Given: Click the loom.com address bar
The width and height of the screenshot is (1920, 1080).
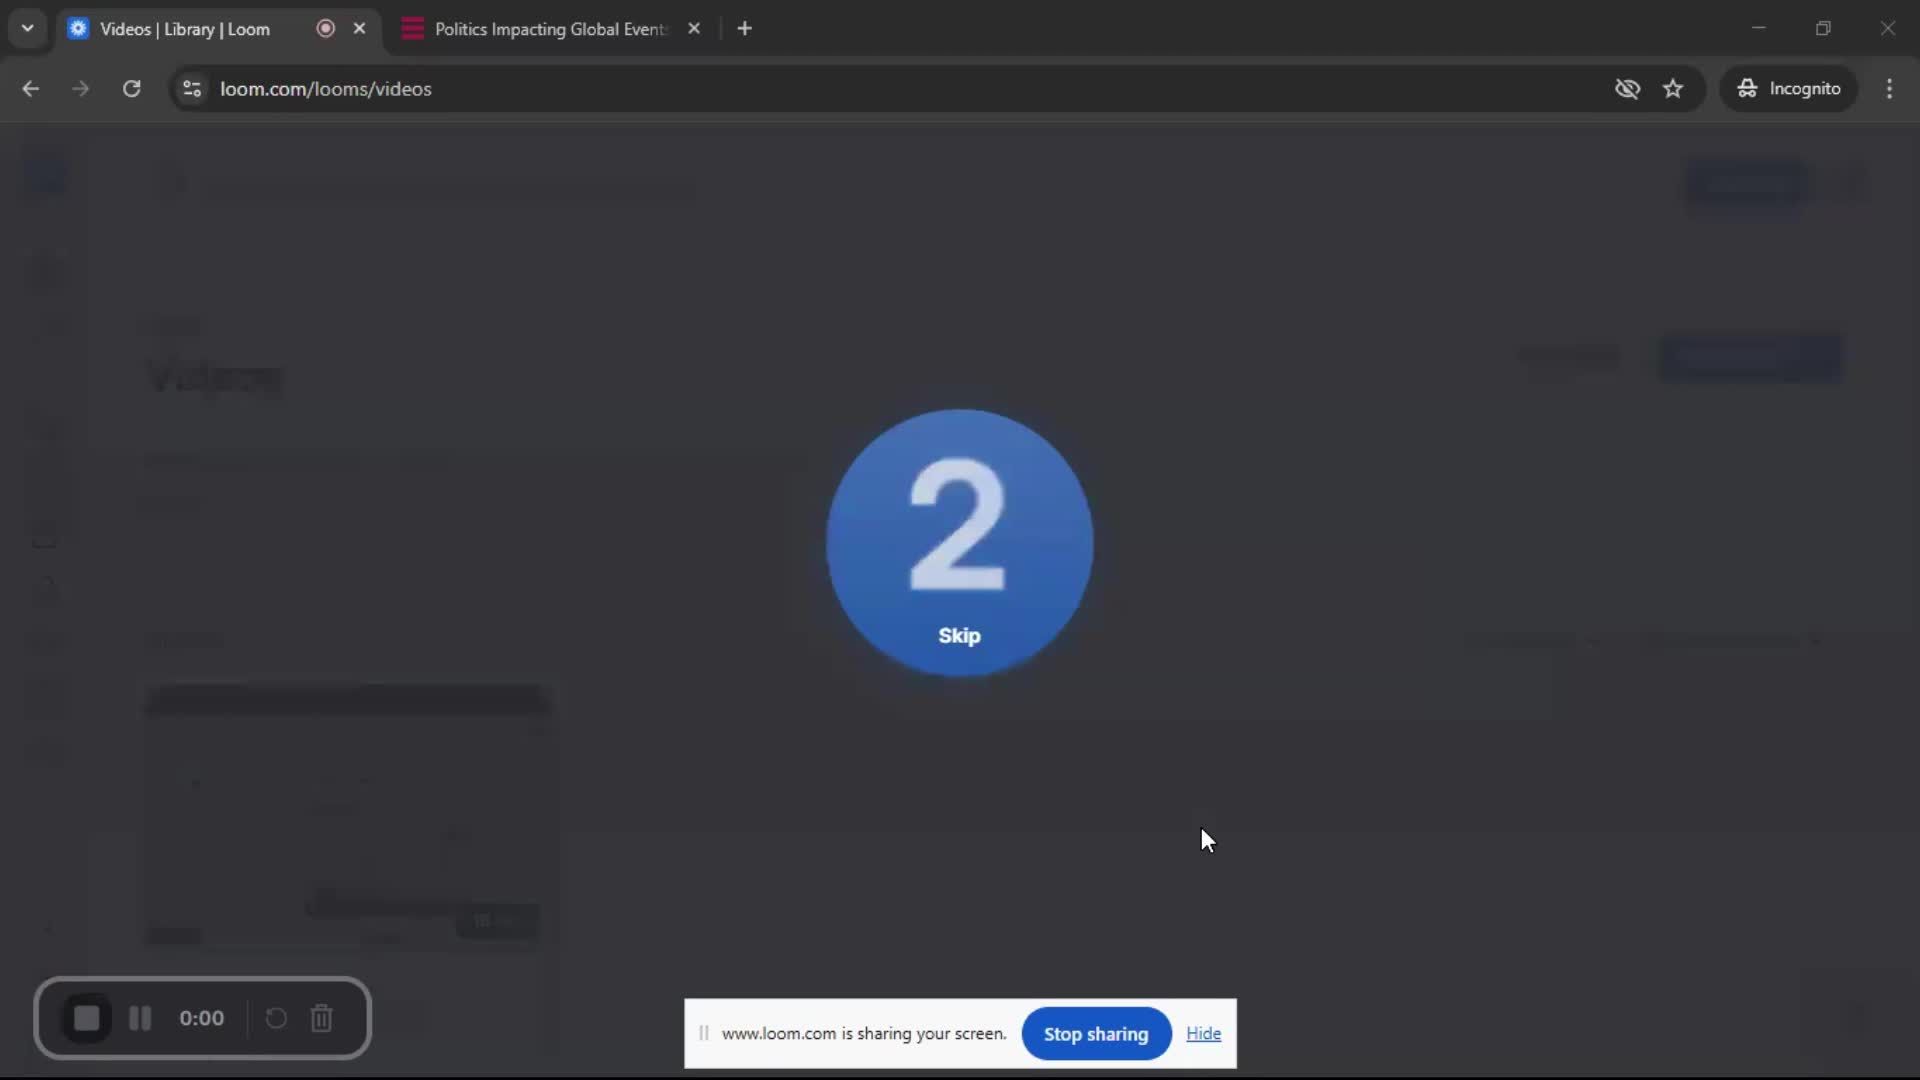Looking at the screenshot, I should (326, 88).
